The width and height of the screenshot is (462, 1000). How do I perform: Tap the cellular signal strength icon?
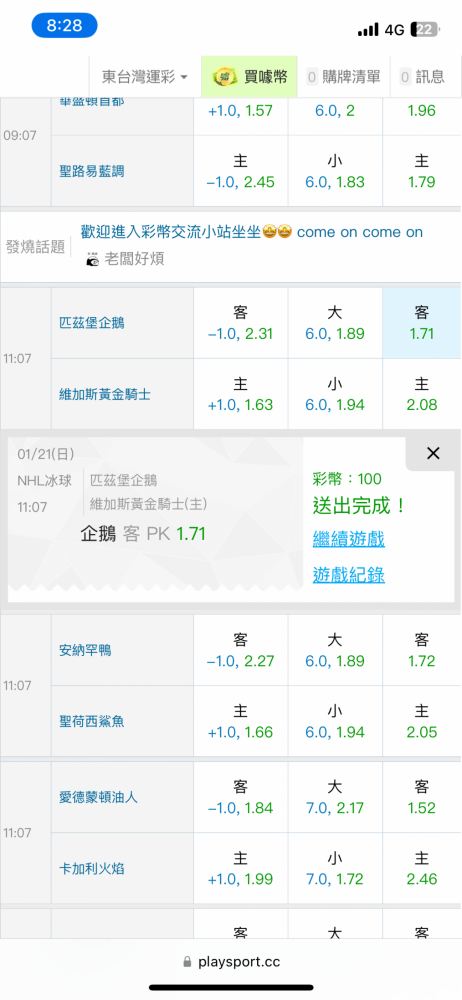(368, 30)
